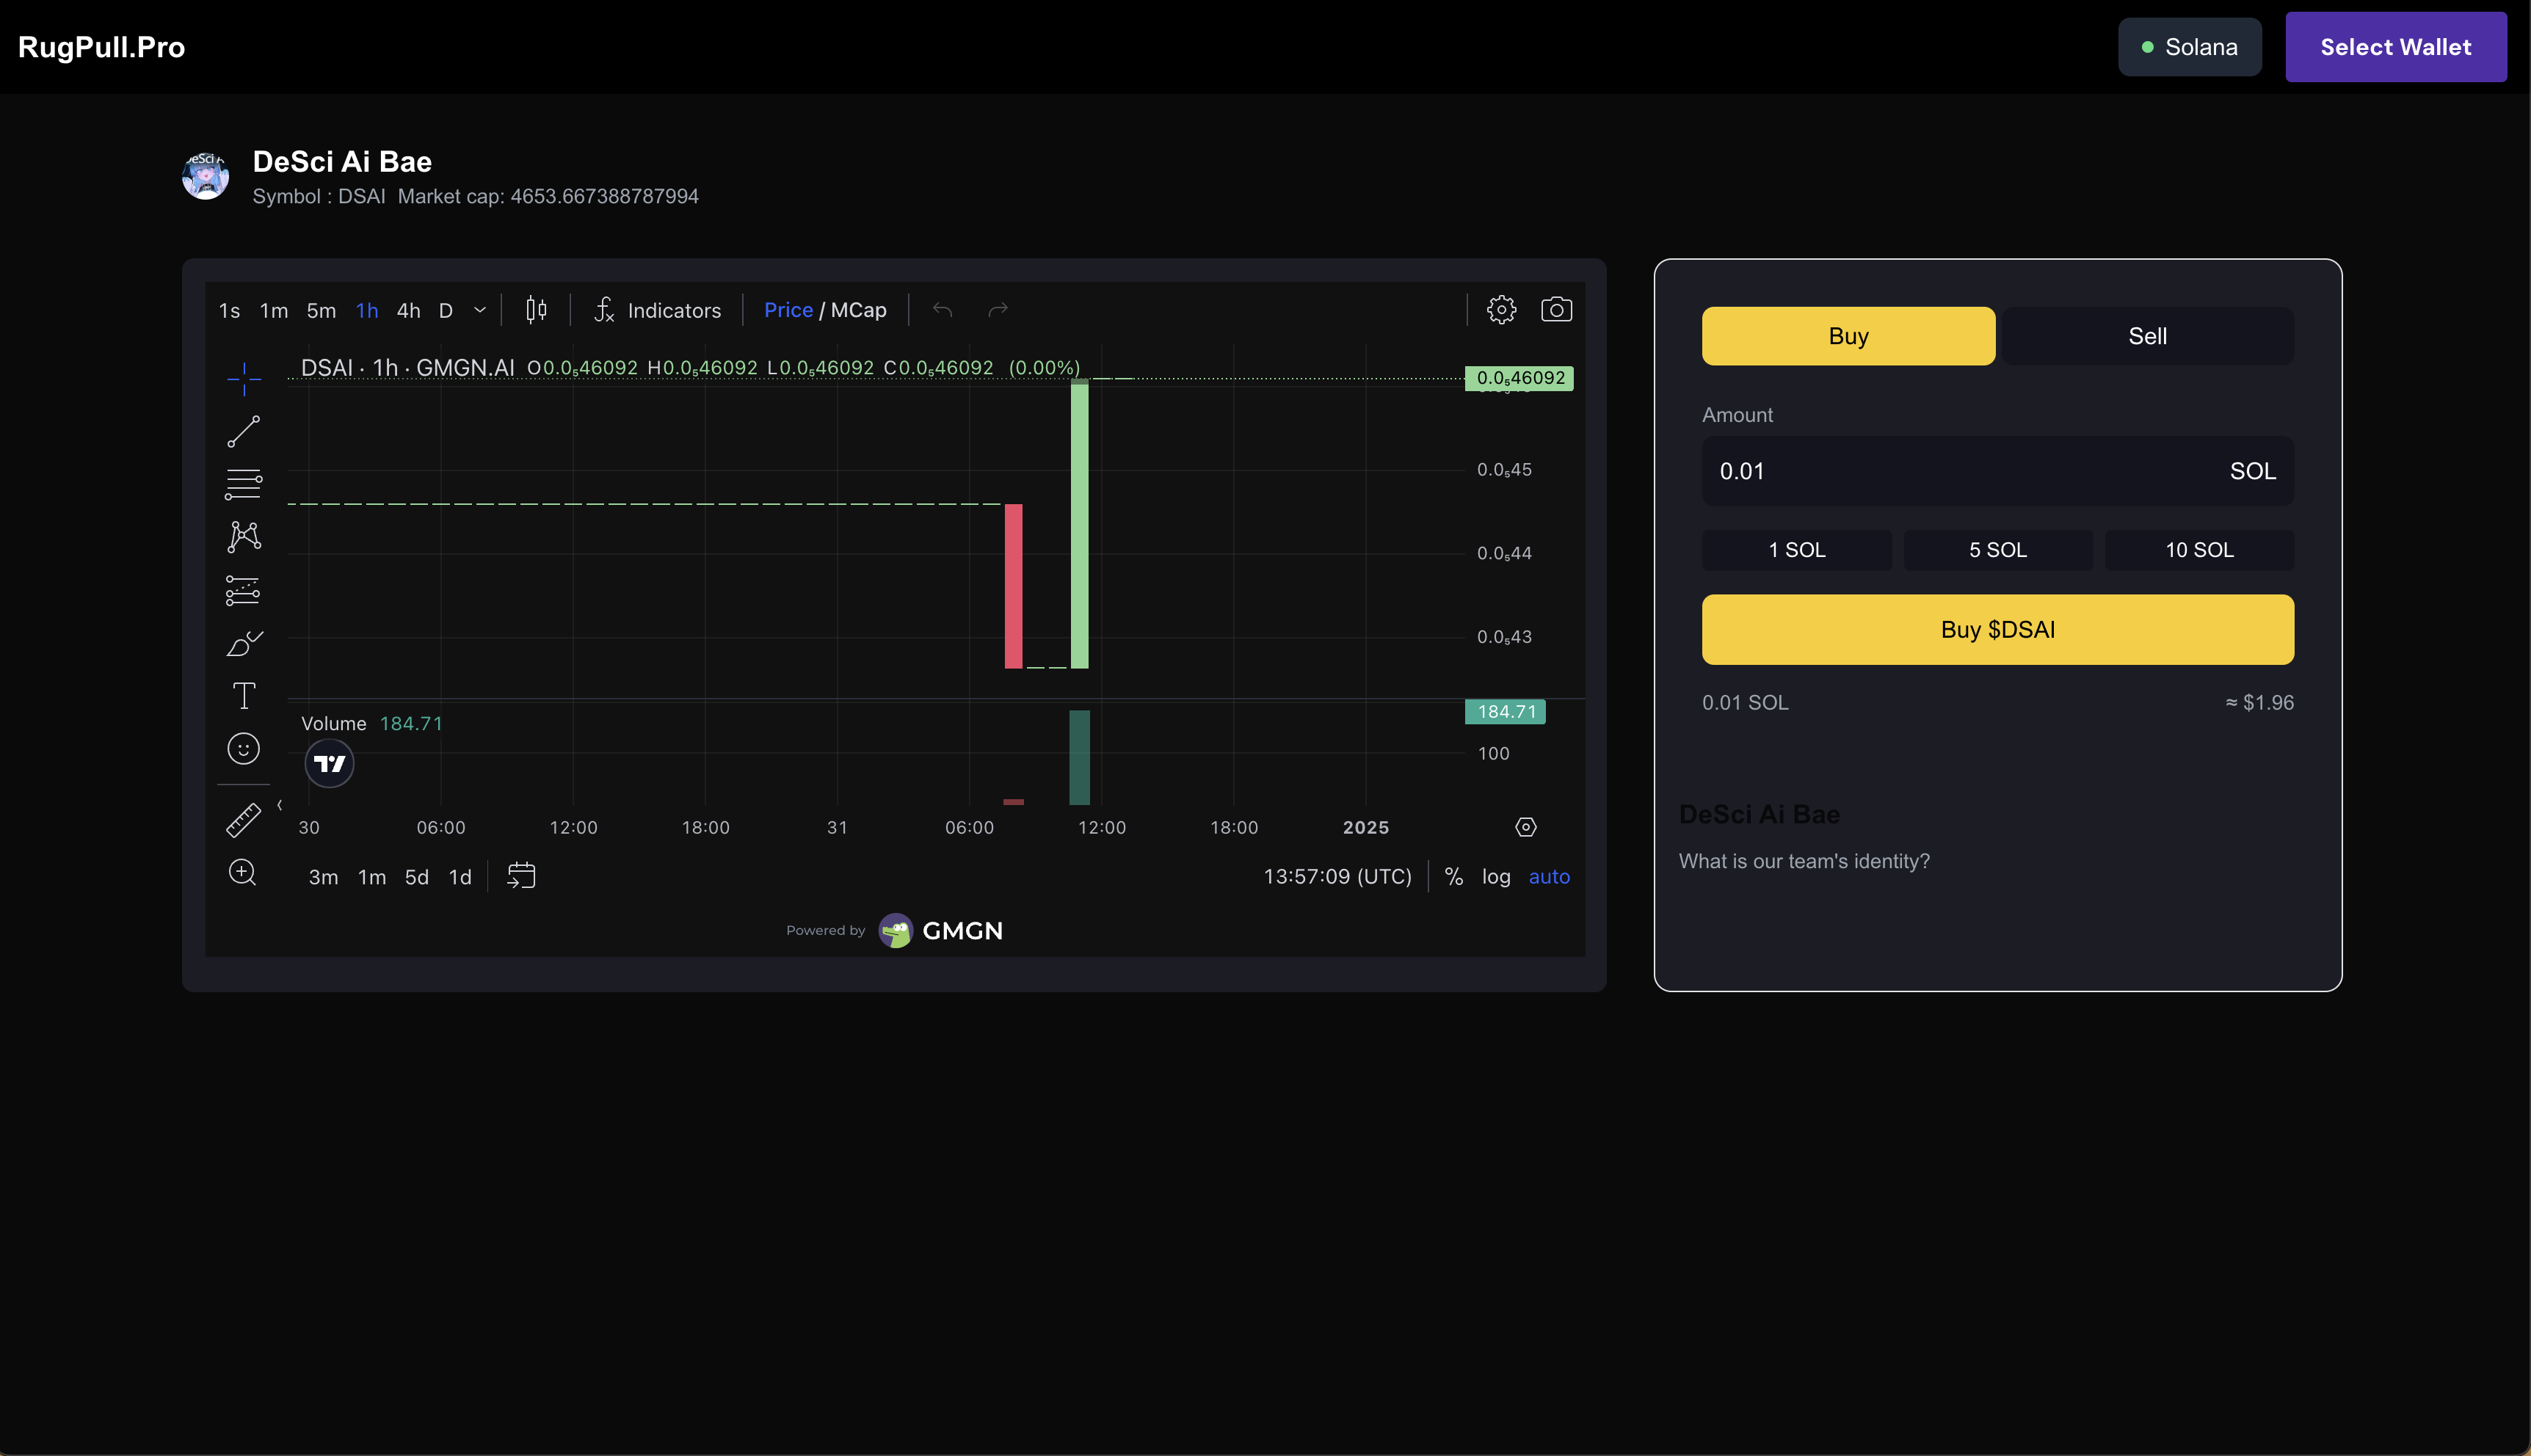Collapse the drawing toolbar arrow

point(279,804)
